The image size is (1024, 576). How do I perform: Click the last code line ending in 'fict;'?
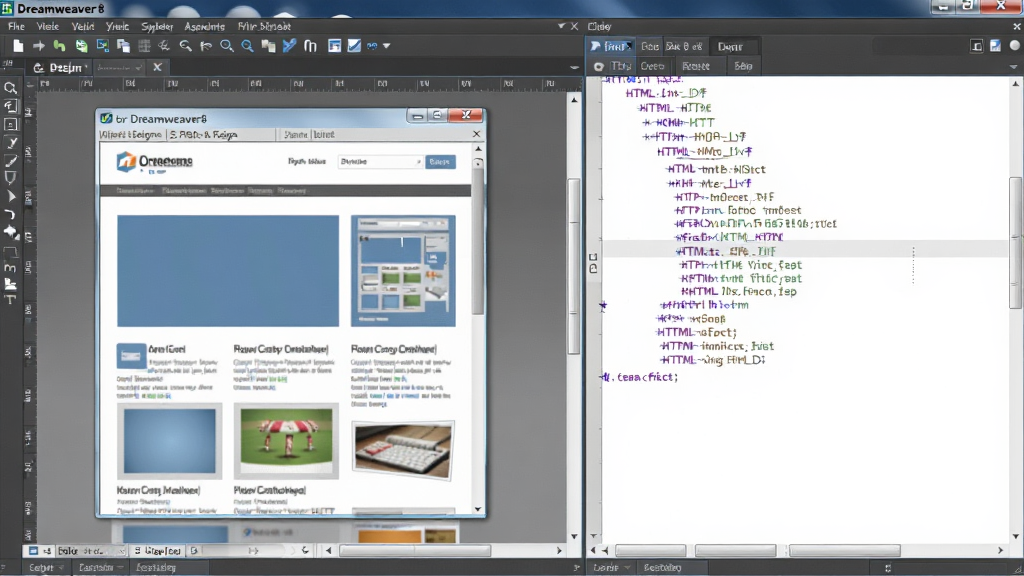pos(639,377)
